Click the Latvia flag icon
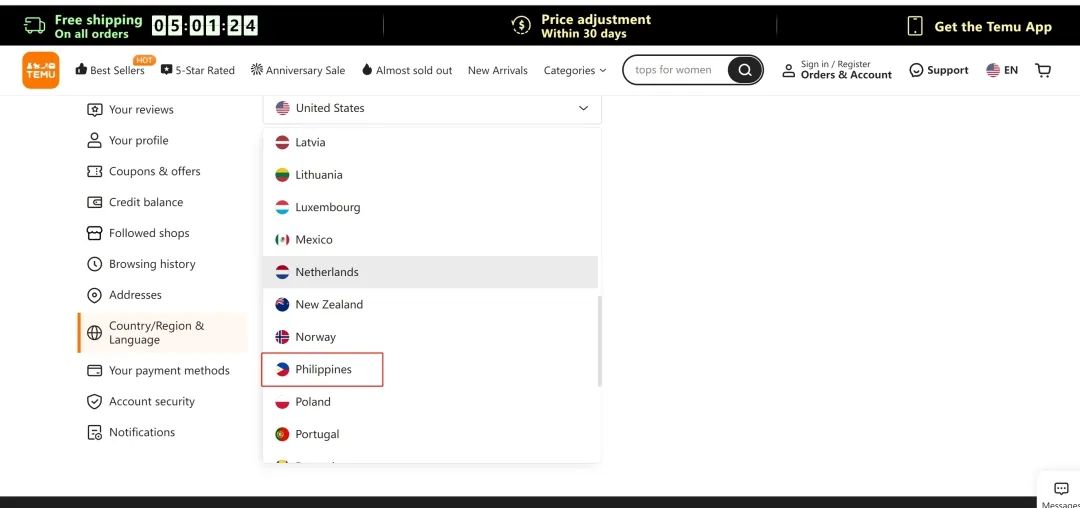Image resolution: width=1080 pixels, height=508 pixels. (282, 142)
